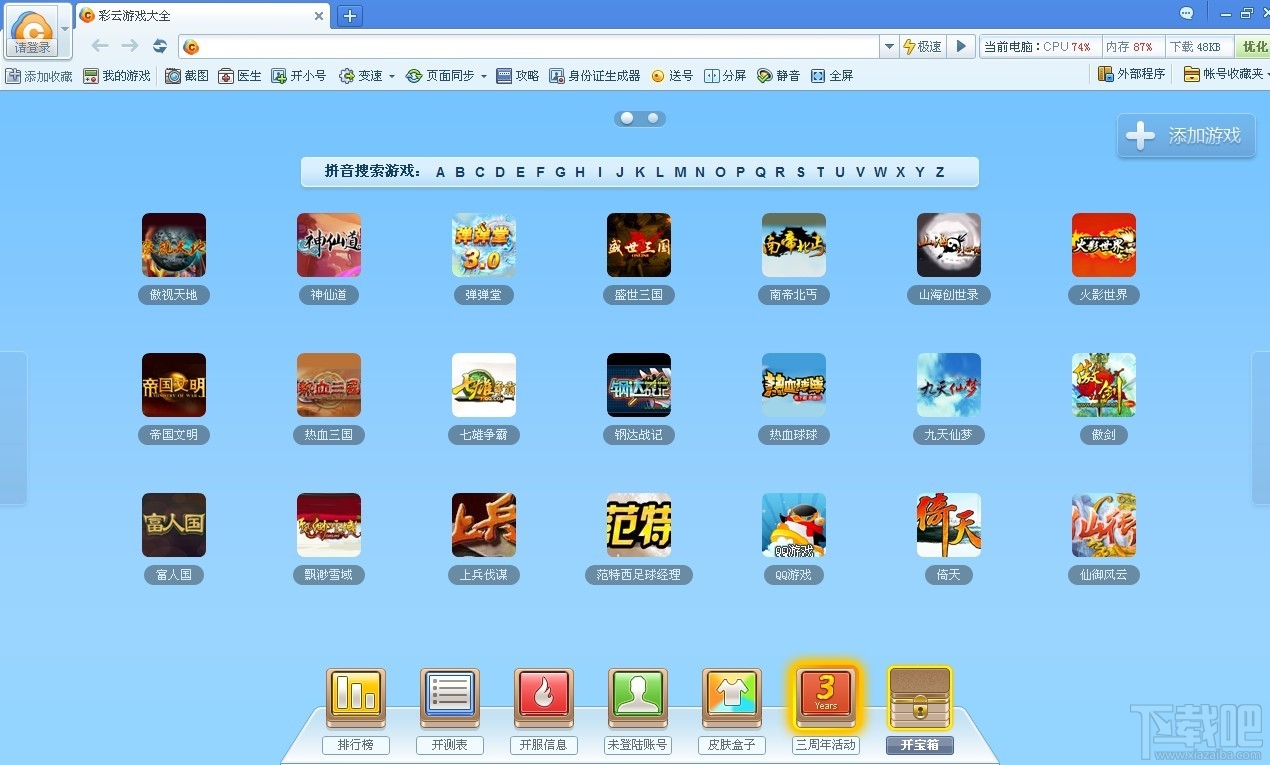This screenshot has height=765, width=1270.
Task: Open the 三周年活动 event icon
Action: pos(826,697)
